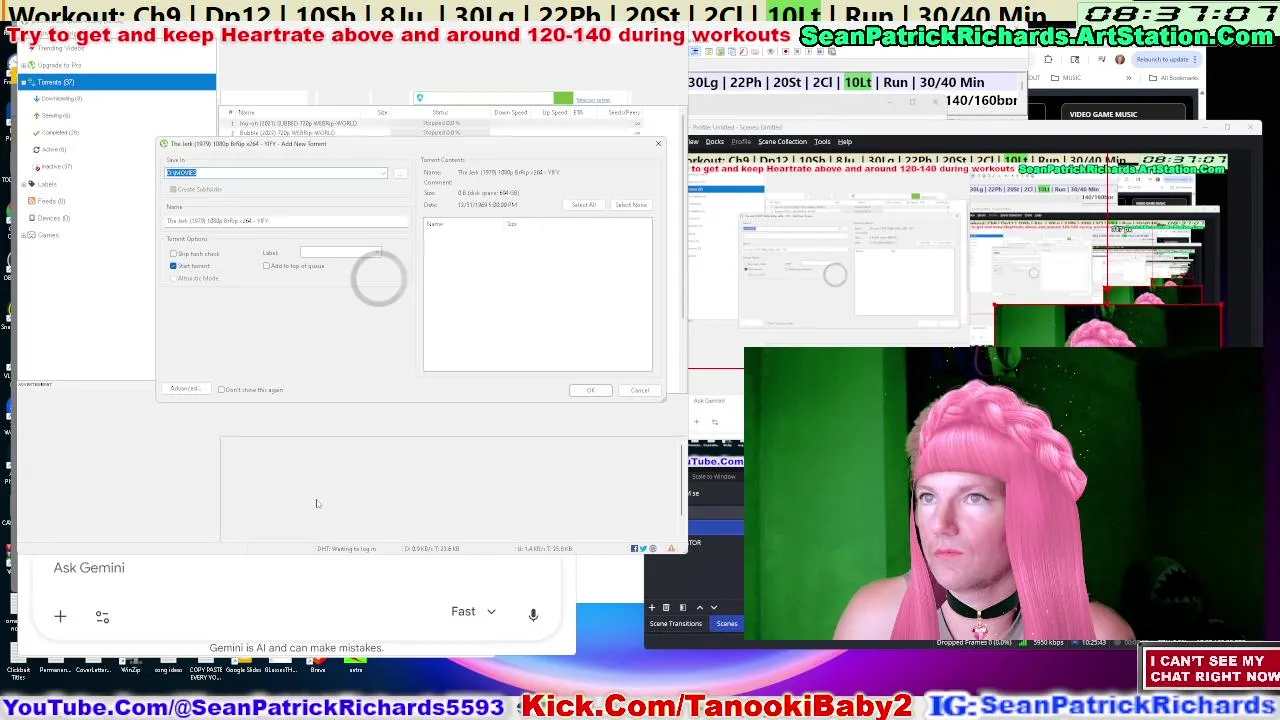Click the Gemini plus add-file icon

click(60, 617)
